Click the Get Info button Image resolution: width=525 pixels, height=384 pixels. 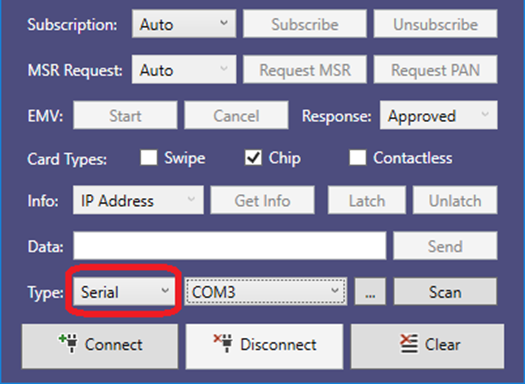click(262, 200)
